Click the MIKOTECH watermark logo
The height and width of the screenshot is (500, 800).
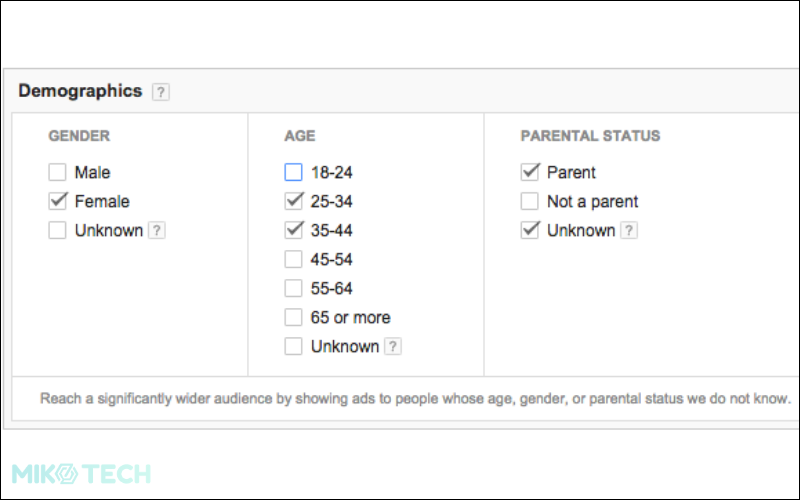(81, 473)
